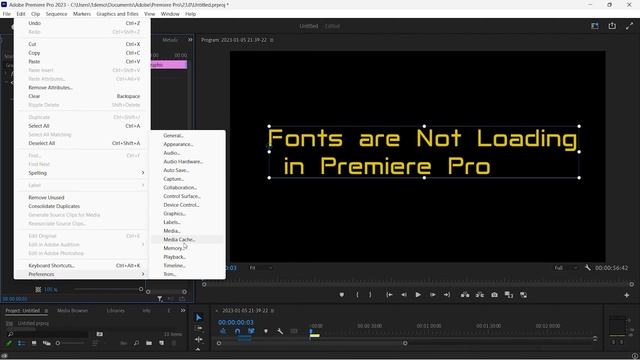The width and height of the screenshot is (640, 360).
Task: Open the File menu
Action: [7, 14]
